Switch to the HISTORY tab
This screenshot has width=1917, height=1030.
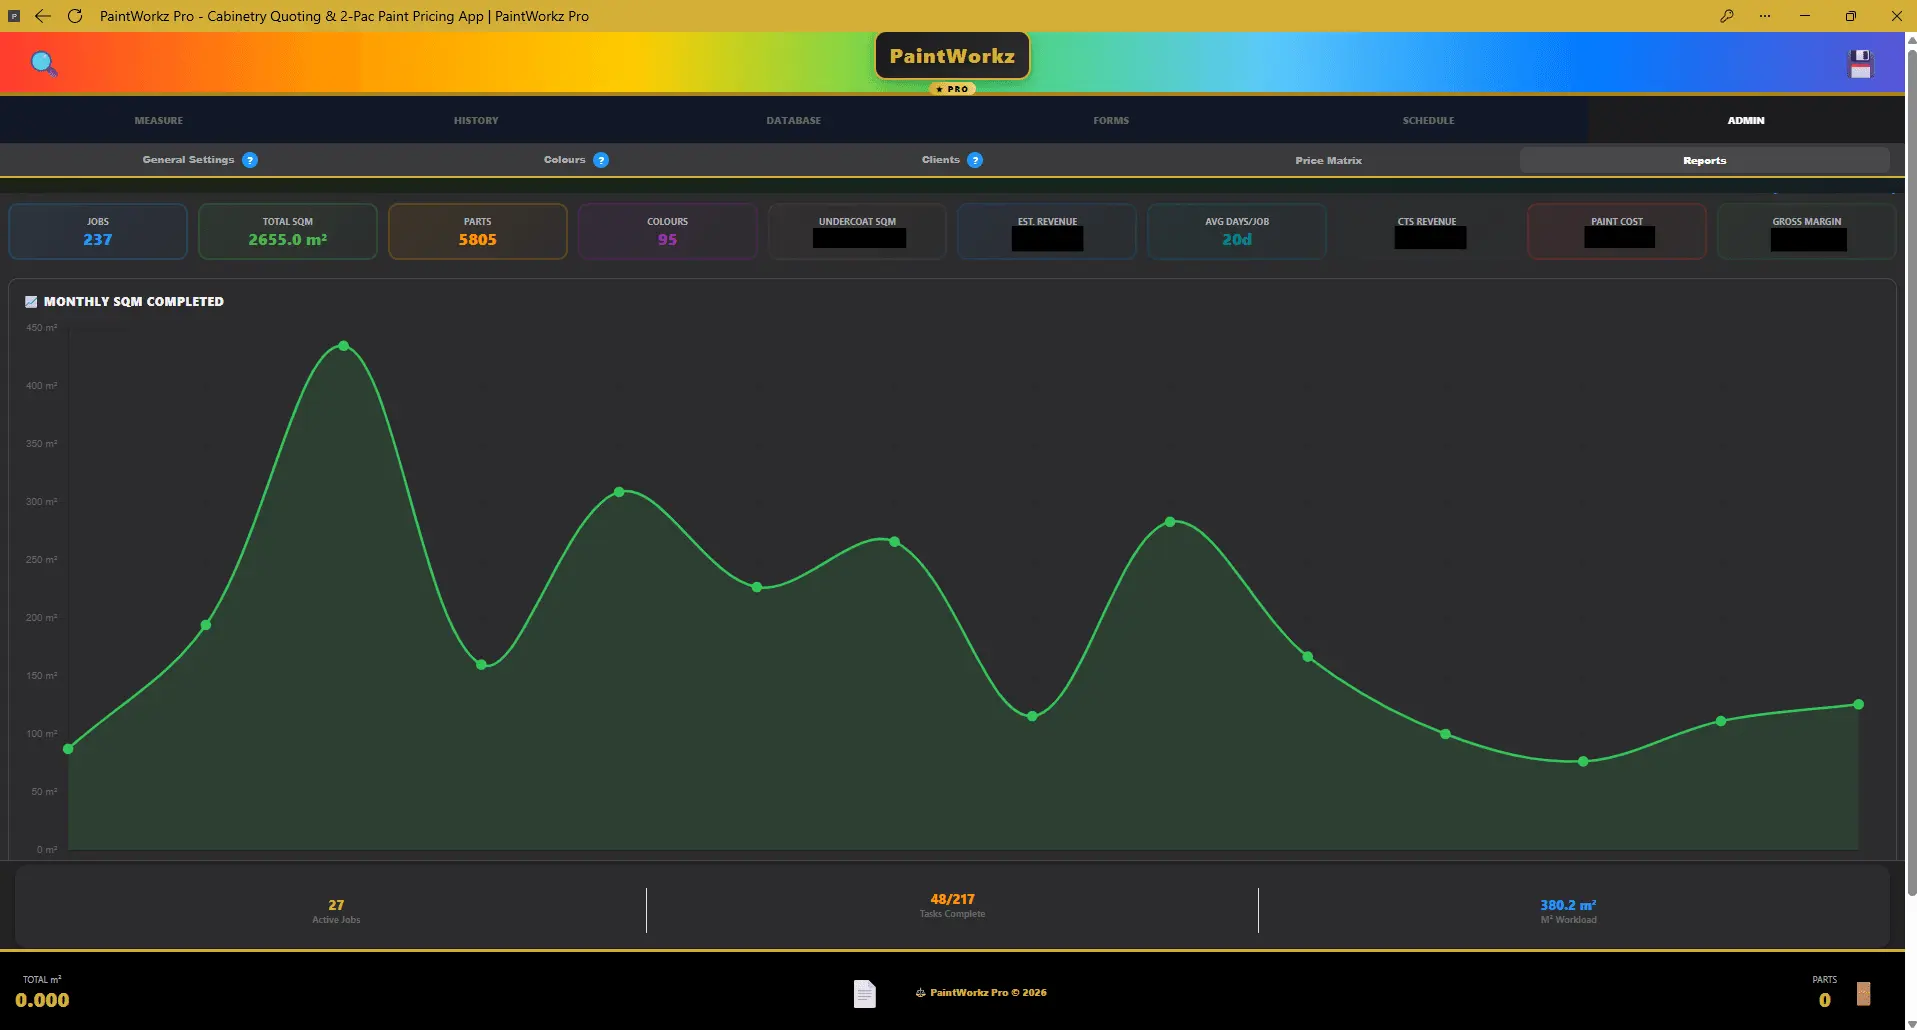click(x=476, y=120)
